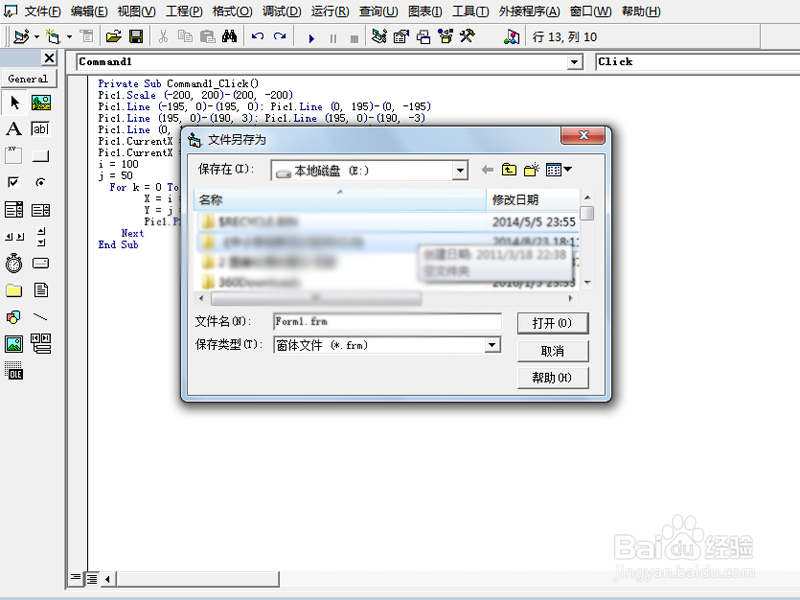
Task: Select the Data control in toolbox
Action: [x=41, y=344]
